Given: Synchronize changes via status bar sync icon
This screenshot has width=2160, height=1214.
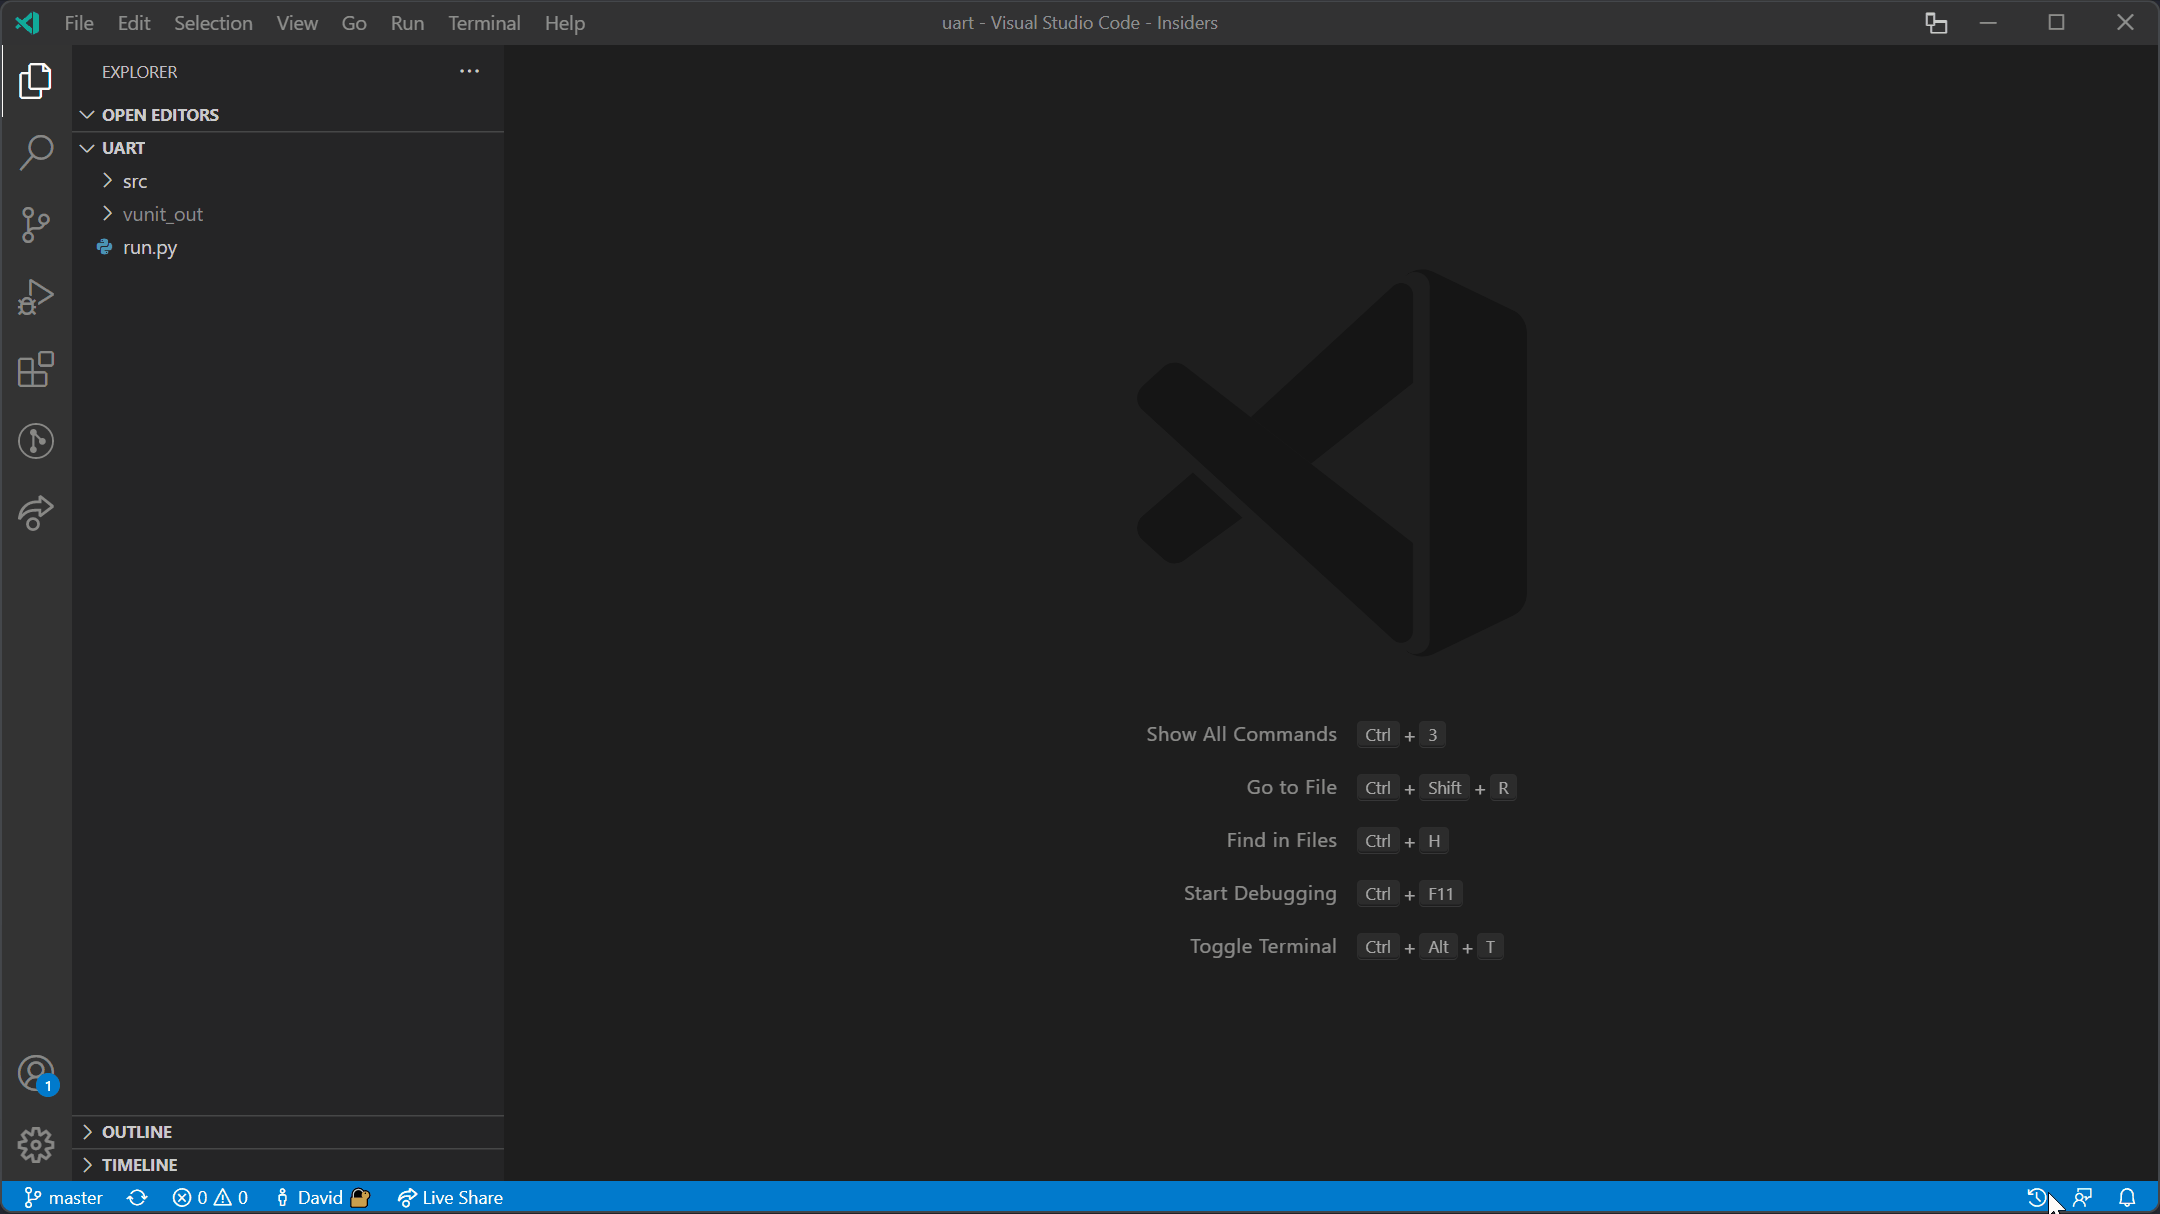Looking at the screenshot, I should pyautogui.click(x=137, y=1198).
